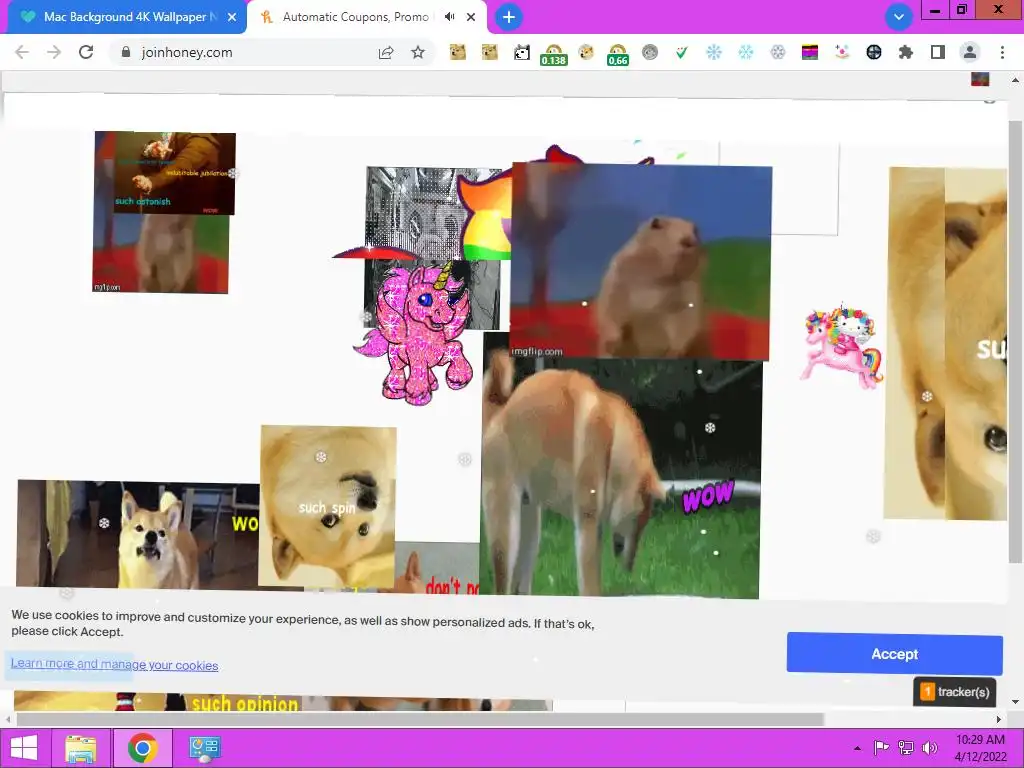Go back to the previous page
Screen dimensions: 1024x768
[22, 52]
